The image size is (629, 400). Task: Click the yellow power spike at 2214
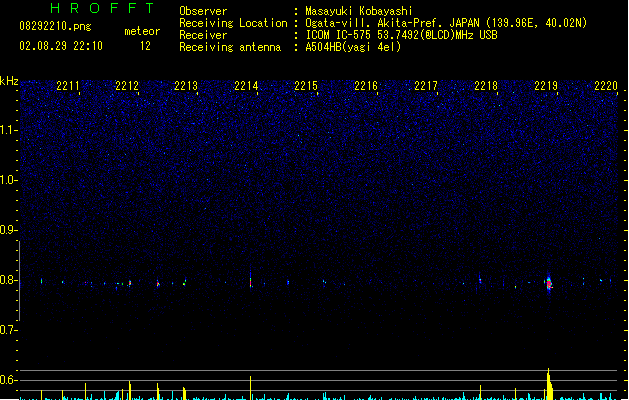pyautogui.click(x=251, y=388)
